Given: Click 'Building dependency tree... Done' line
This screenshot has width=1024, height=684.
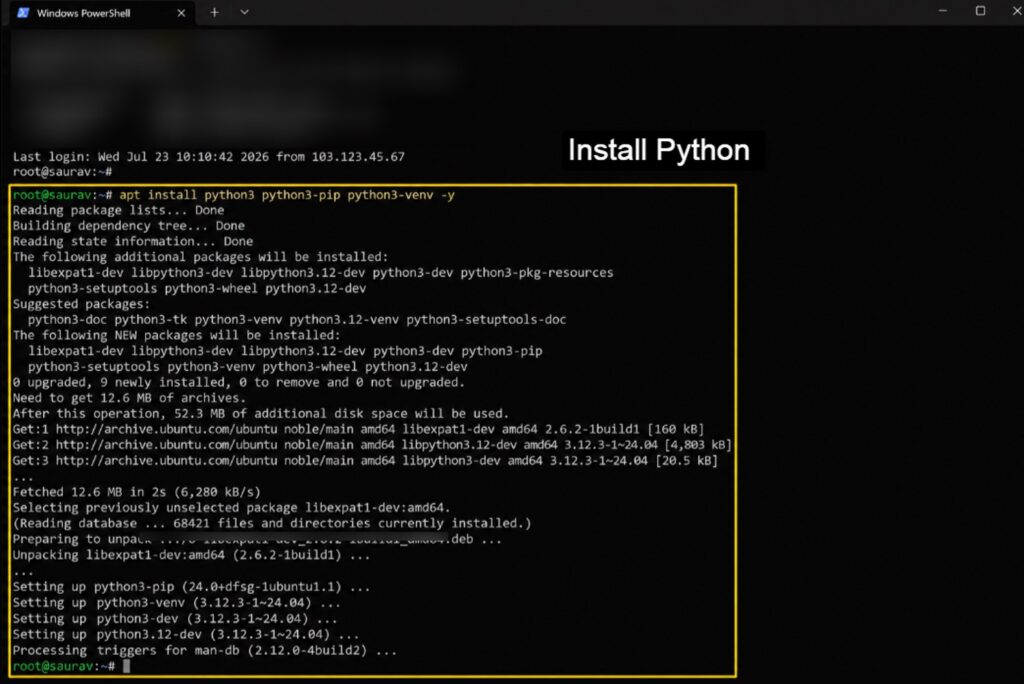Looking at the screenshot, I should [x=129, y=226].
